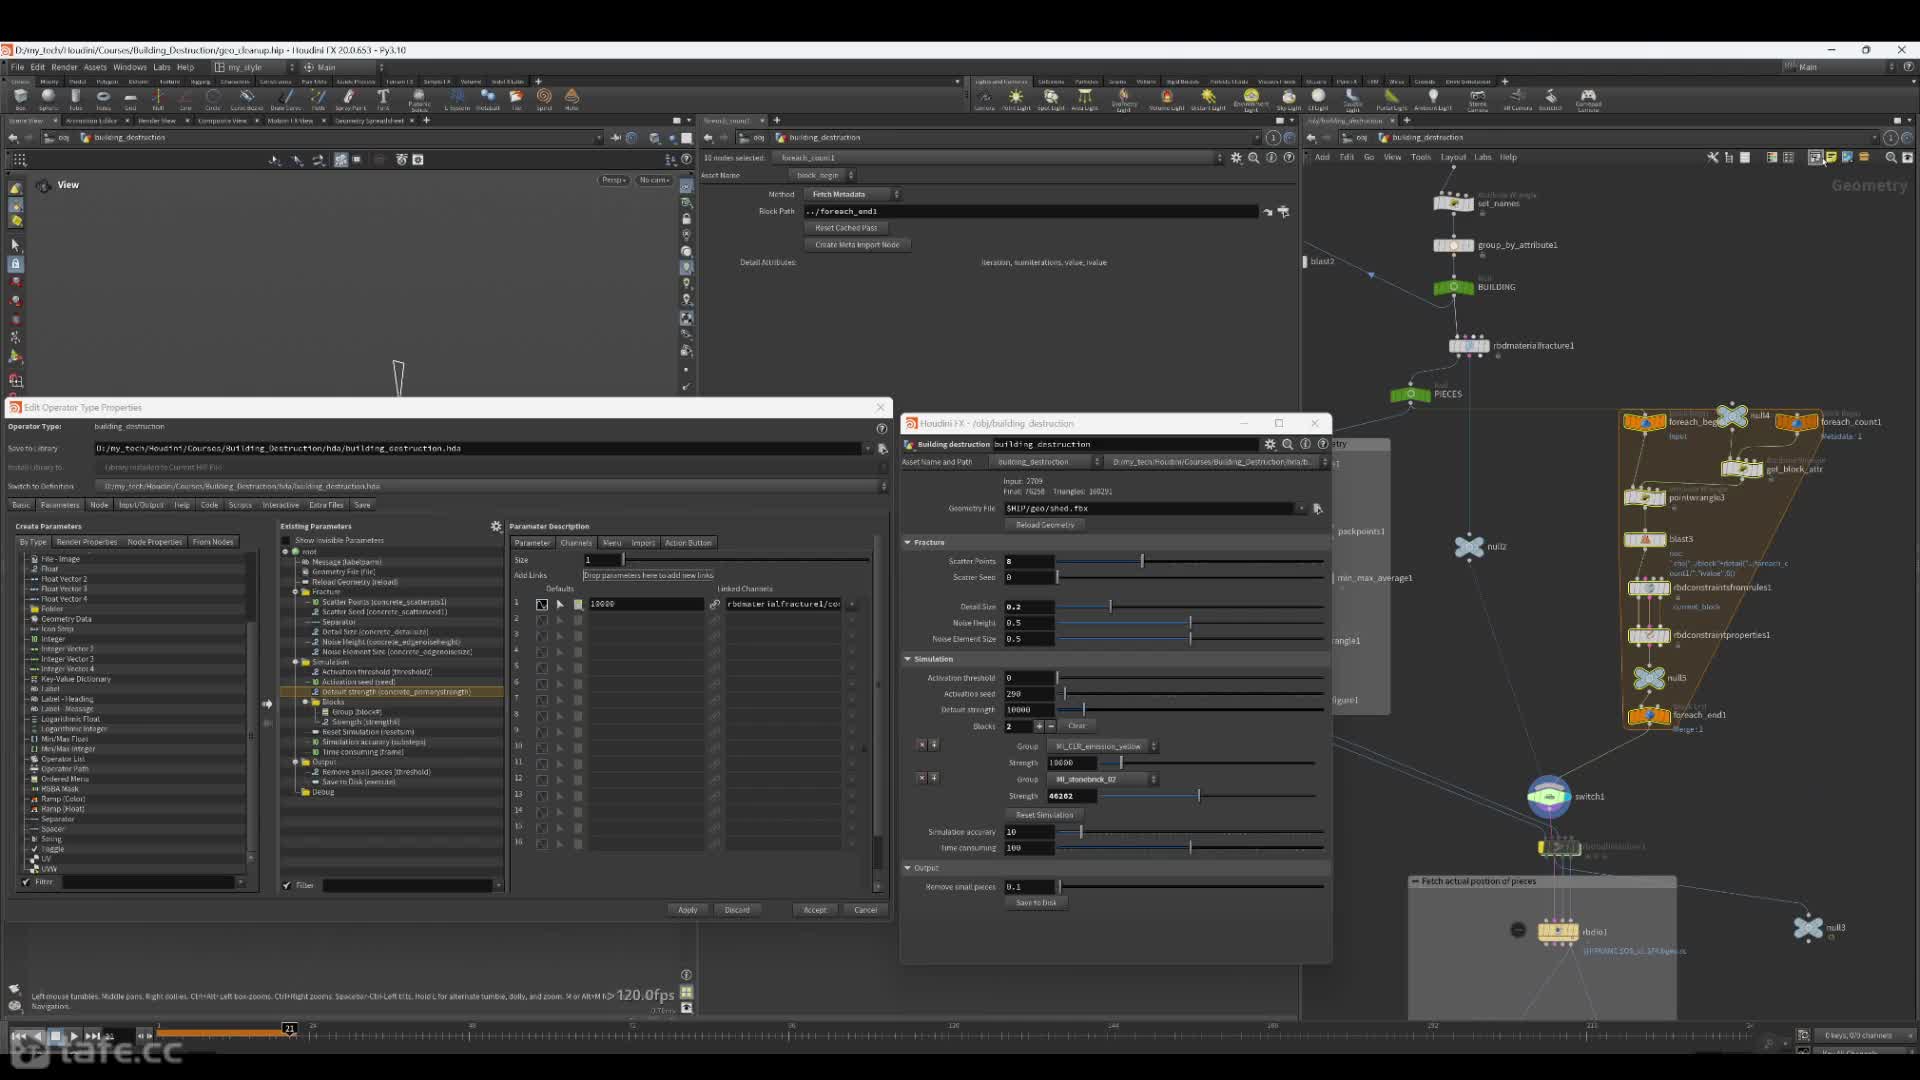
Task: Select the Spiral shelf tool
Action: 544,99
